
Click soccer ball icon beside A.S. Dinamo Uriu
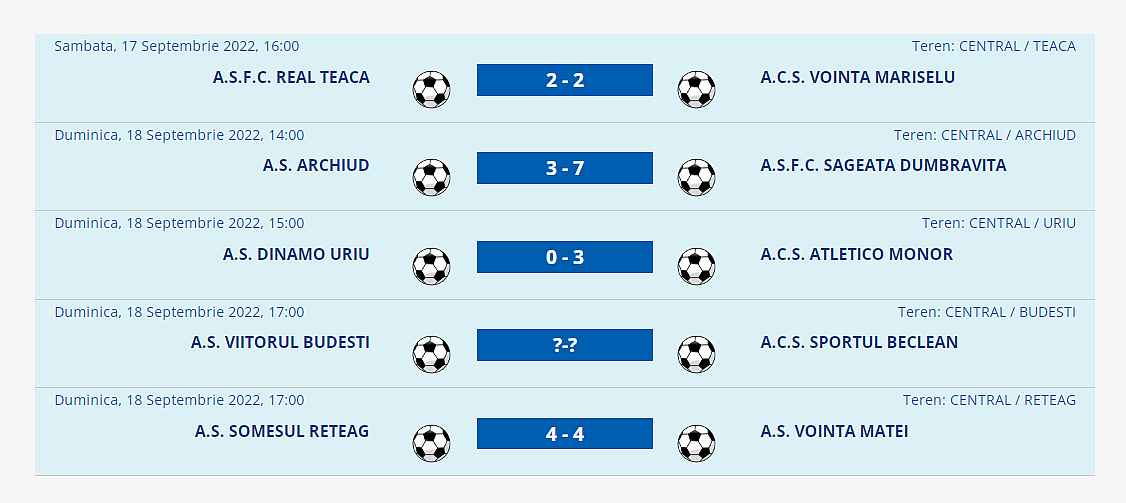431,266
